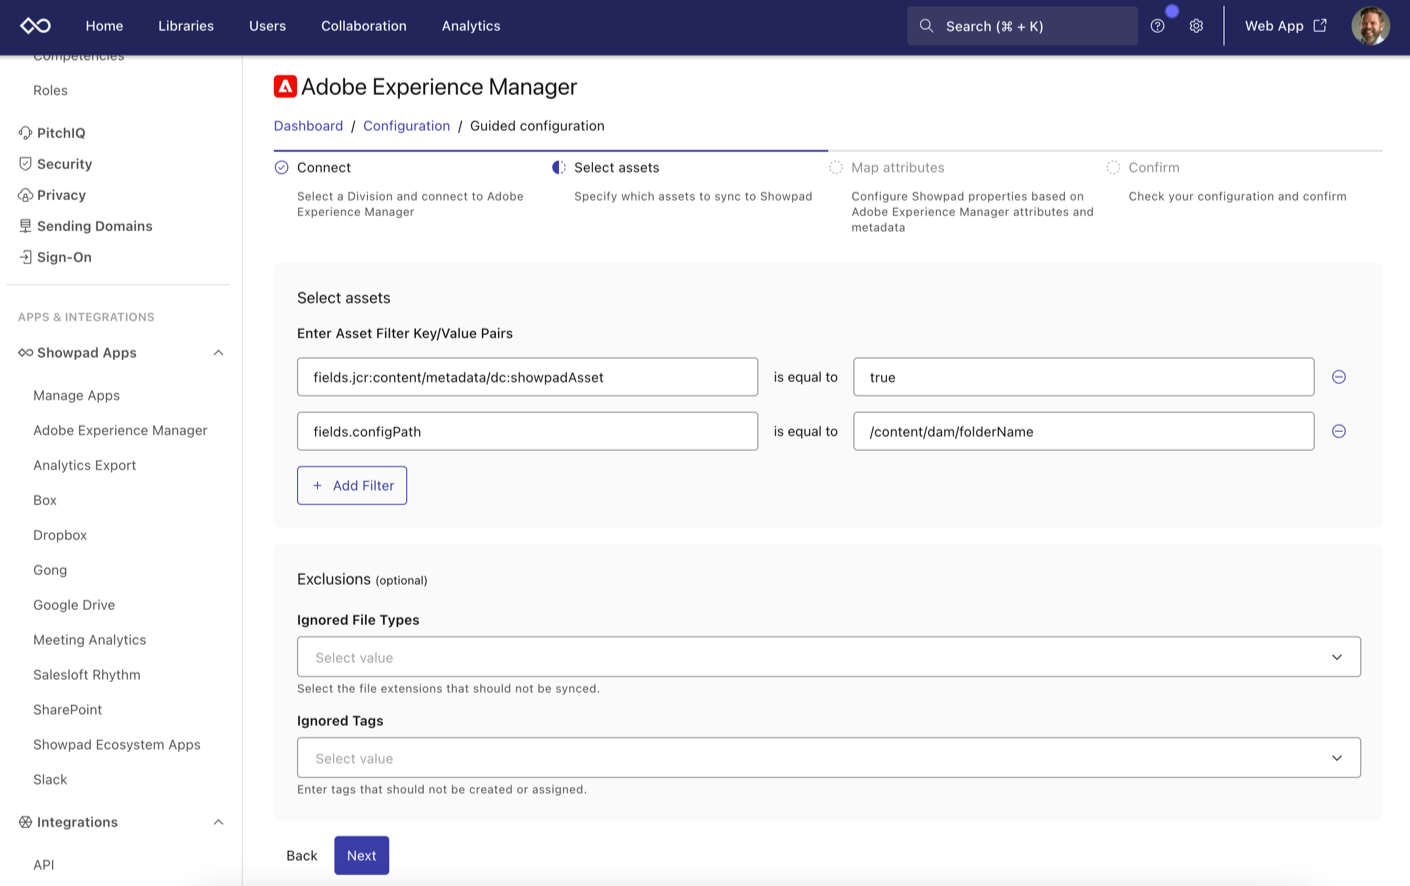Viewport: 1410px width, 886px height.
Task: Edit the filter value field containing true
Action: tap(1083, 377)
